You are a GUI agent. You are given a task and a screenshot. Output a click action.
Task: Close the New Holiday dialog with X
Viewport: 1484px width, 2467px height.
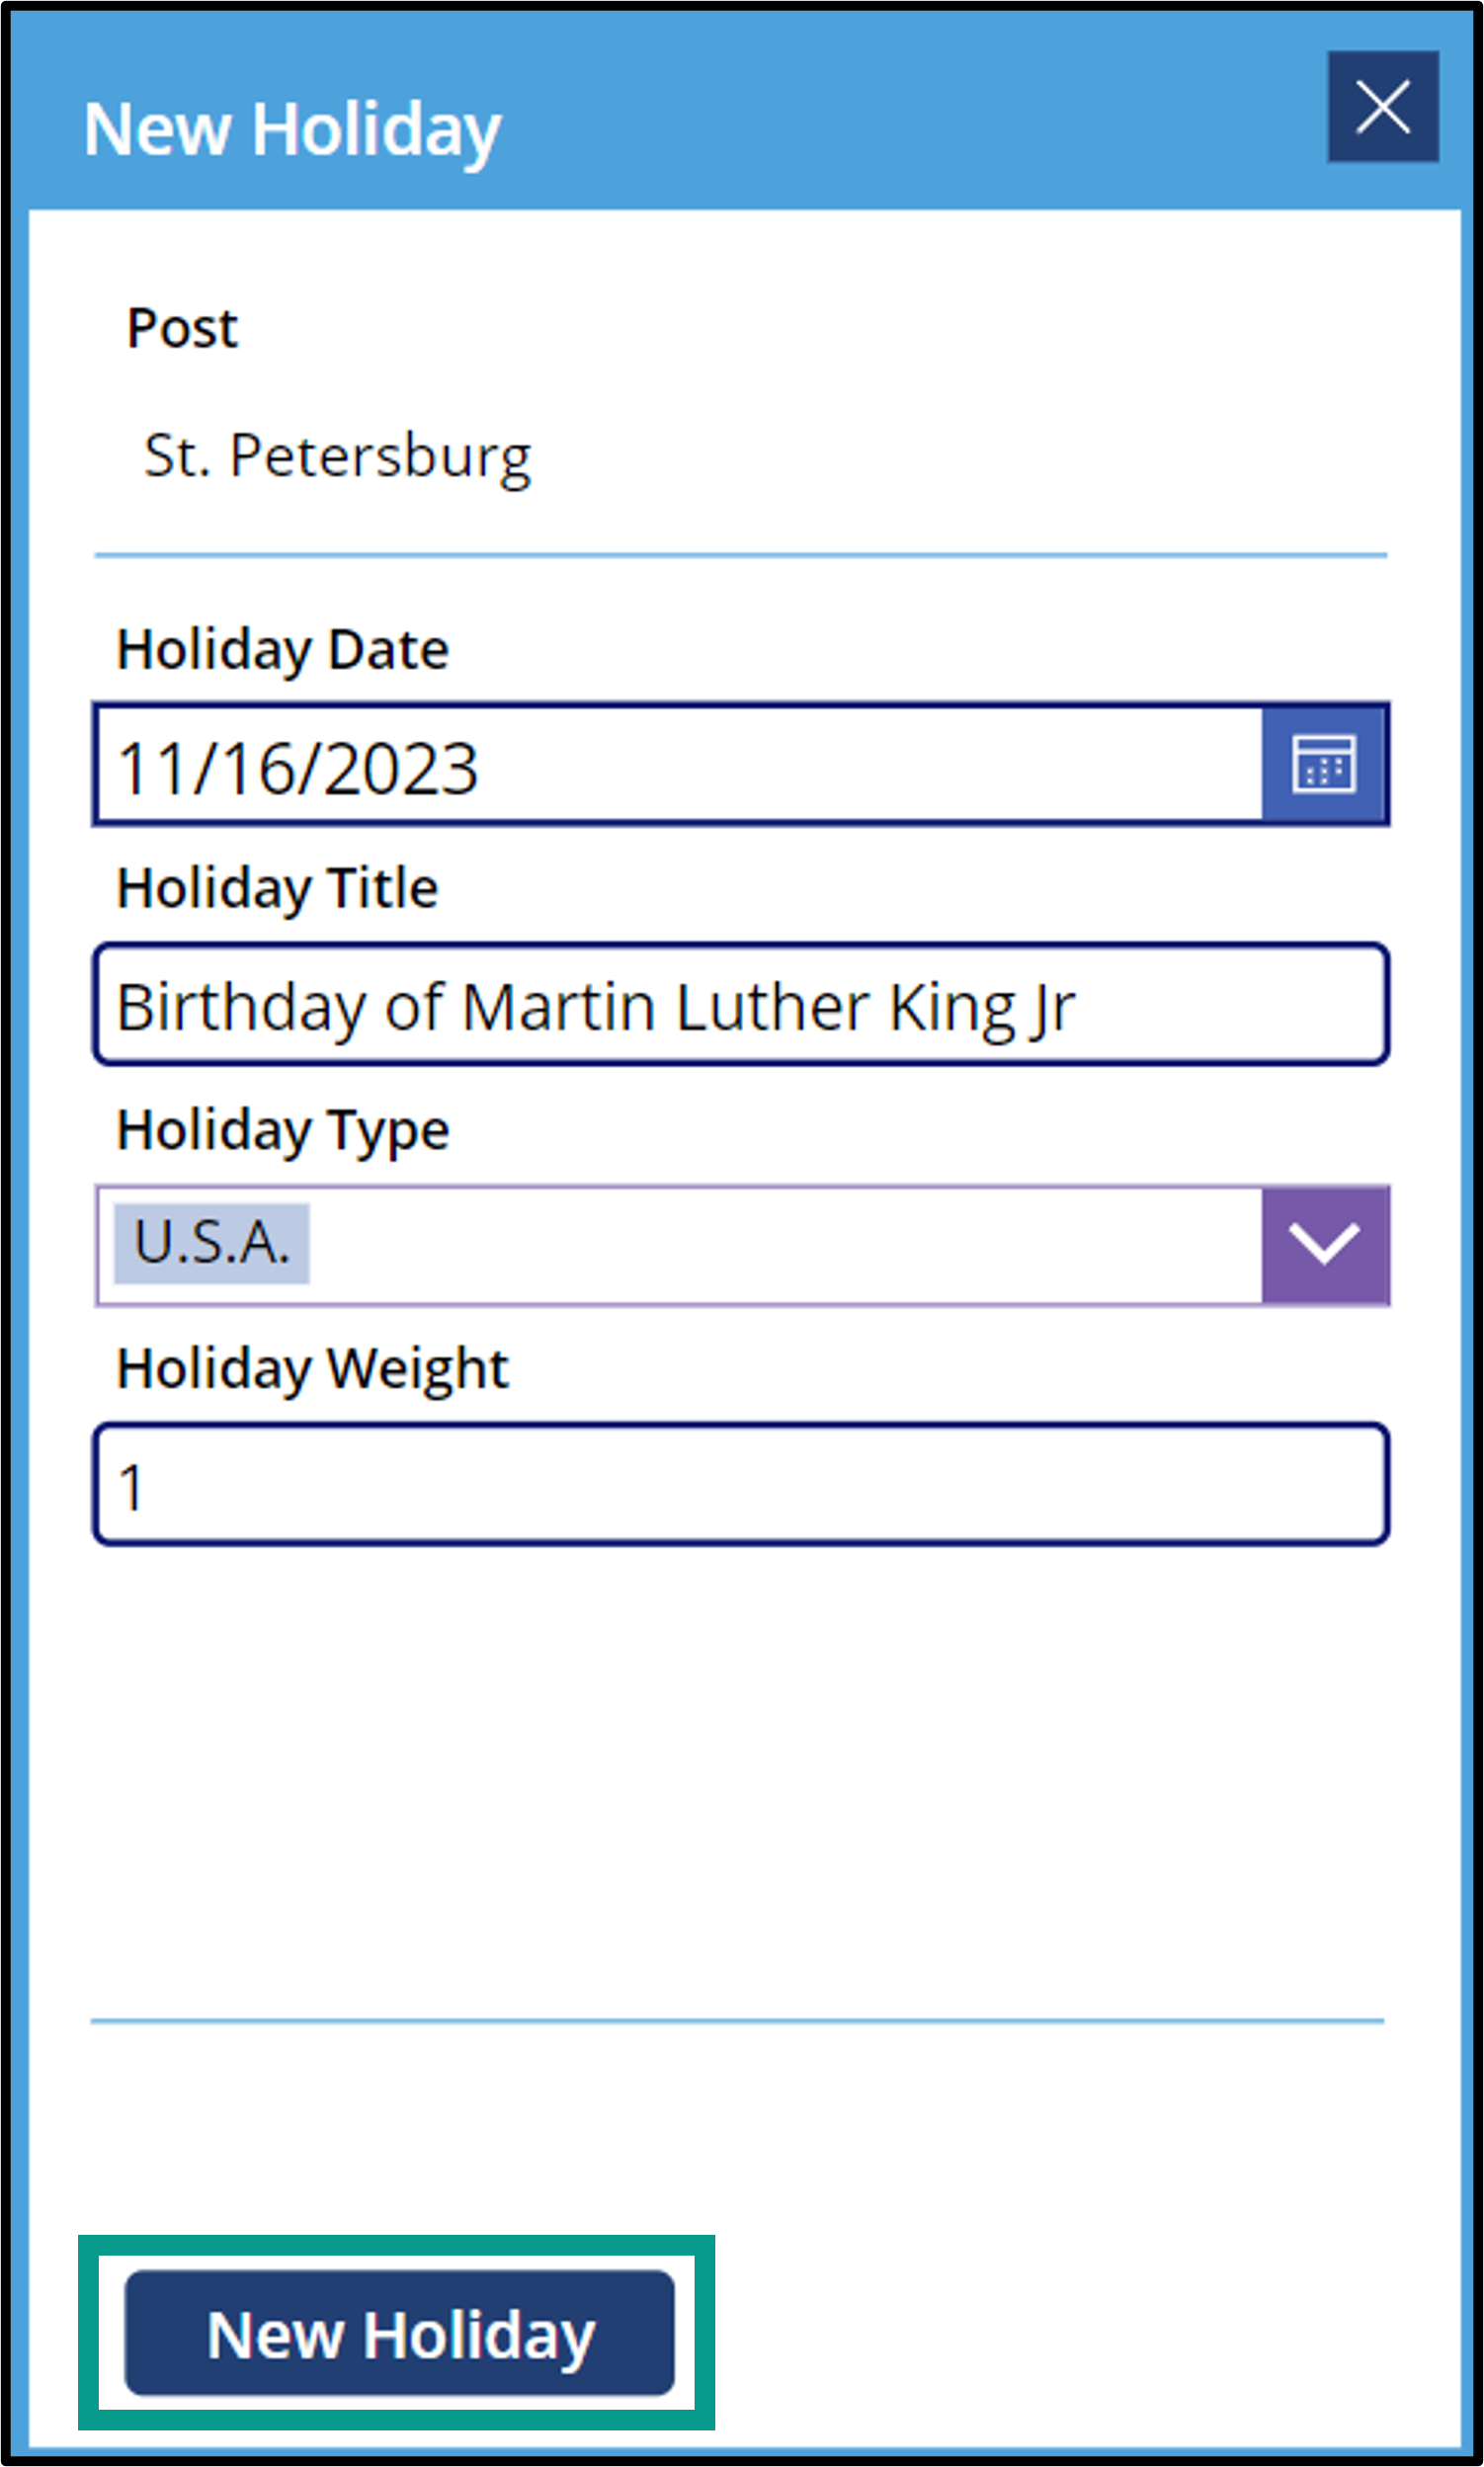1383,107
